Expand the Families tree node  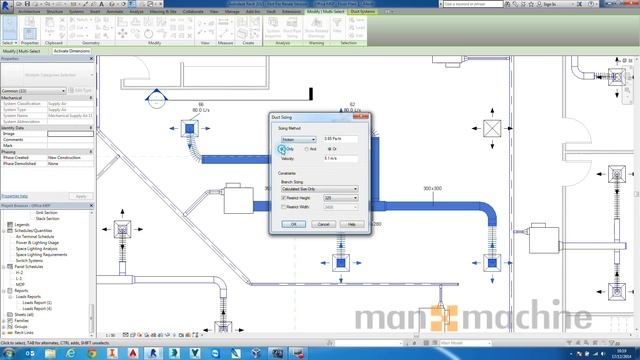[4, 321]
